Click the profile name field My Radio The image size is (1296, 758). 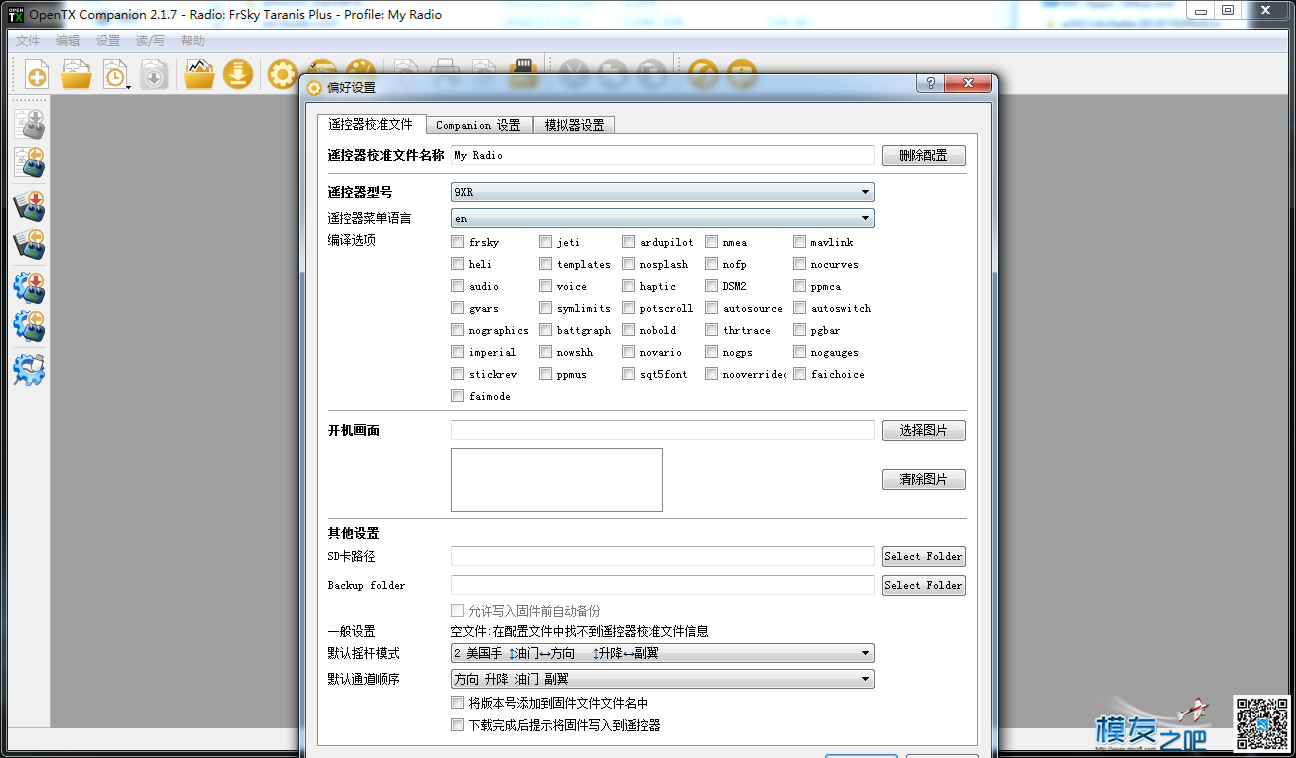[663, 155]
